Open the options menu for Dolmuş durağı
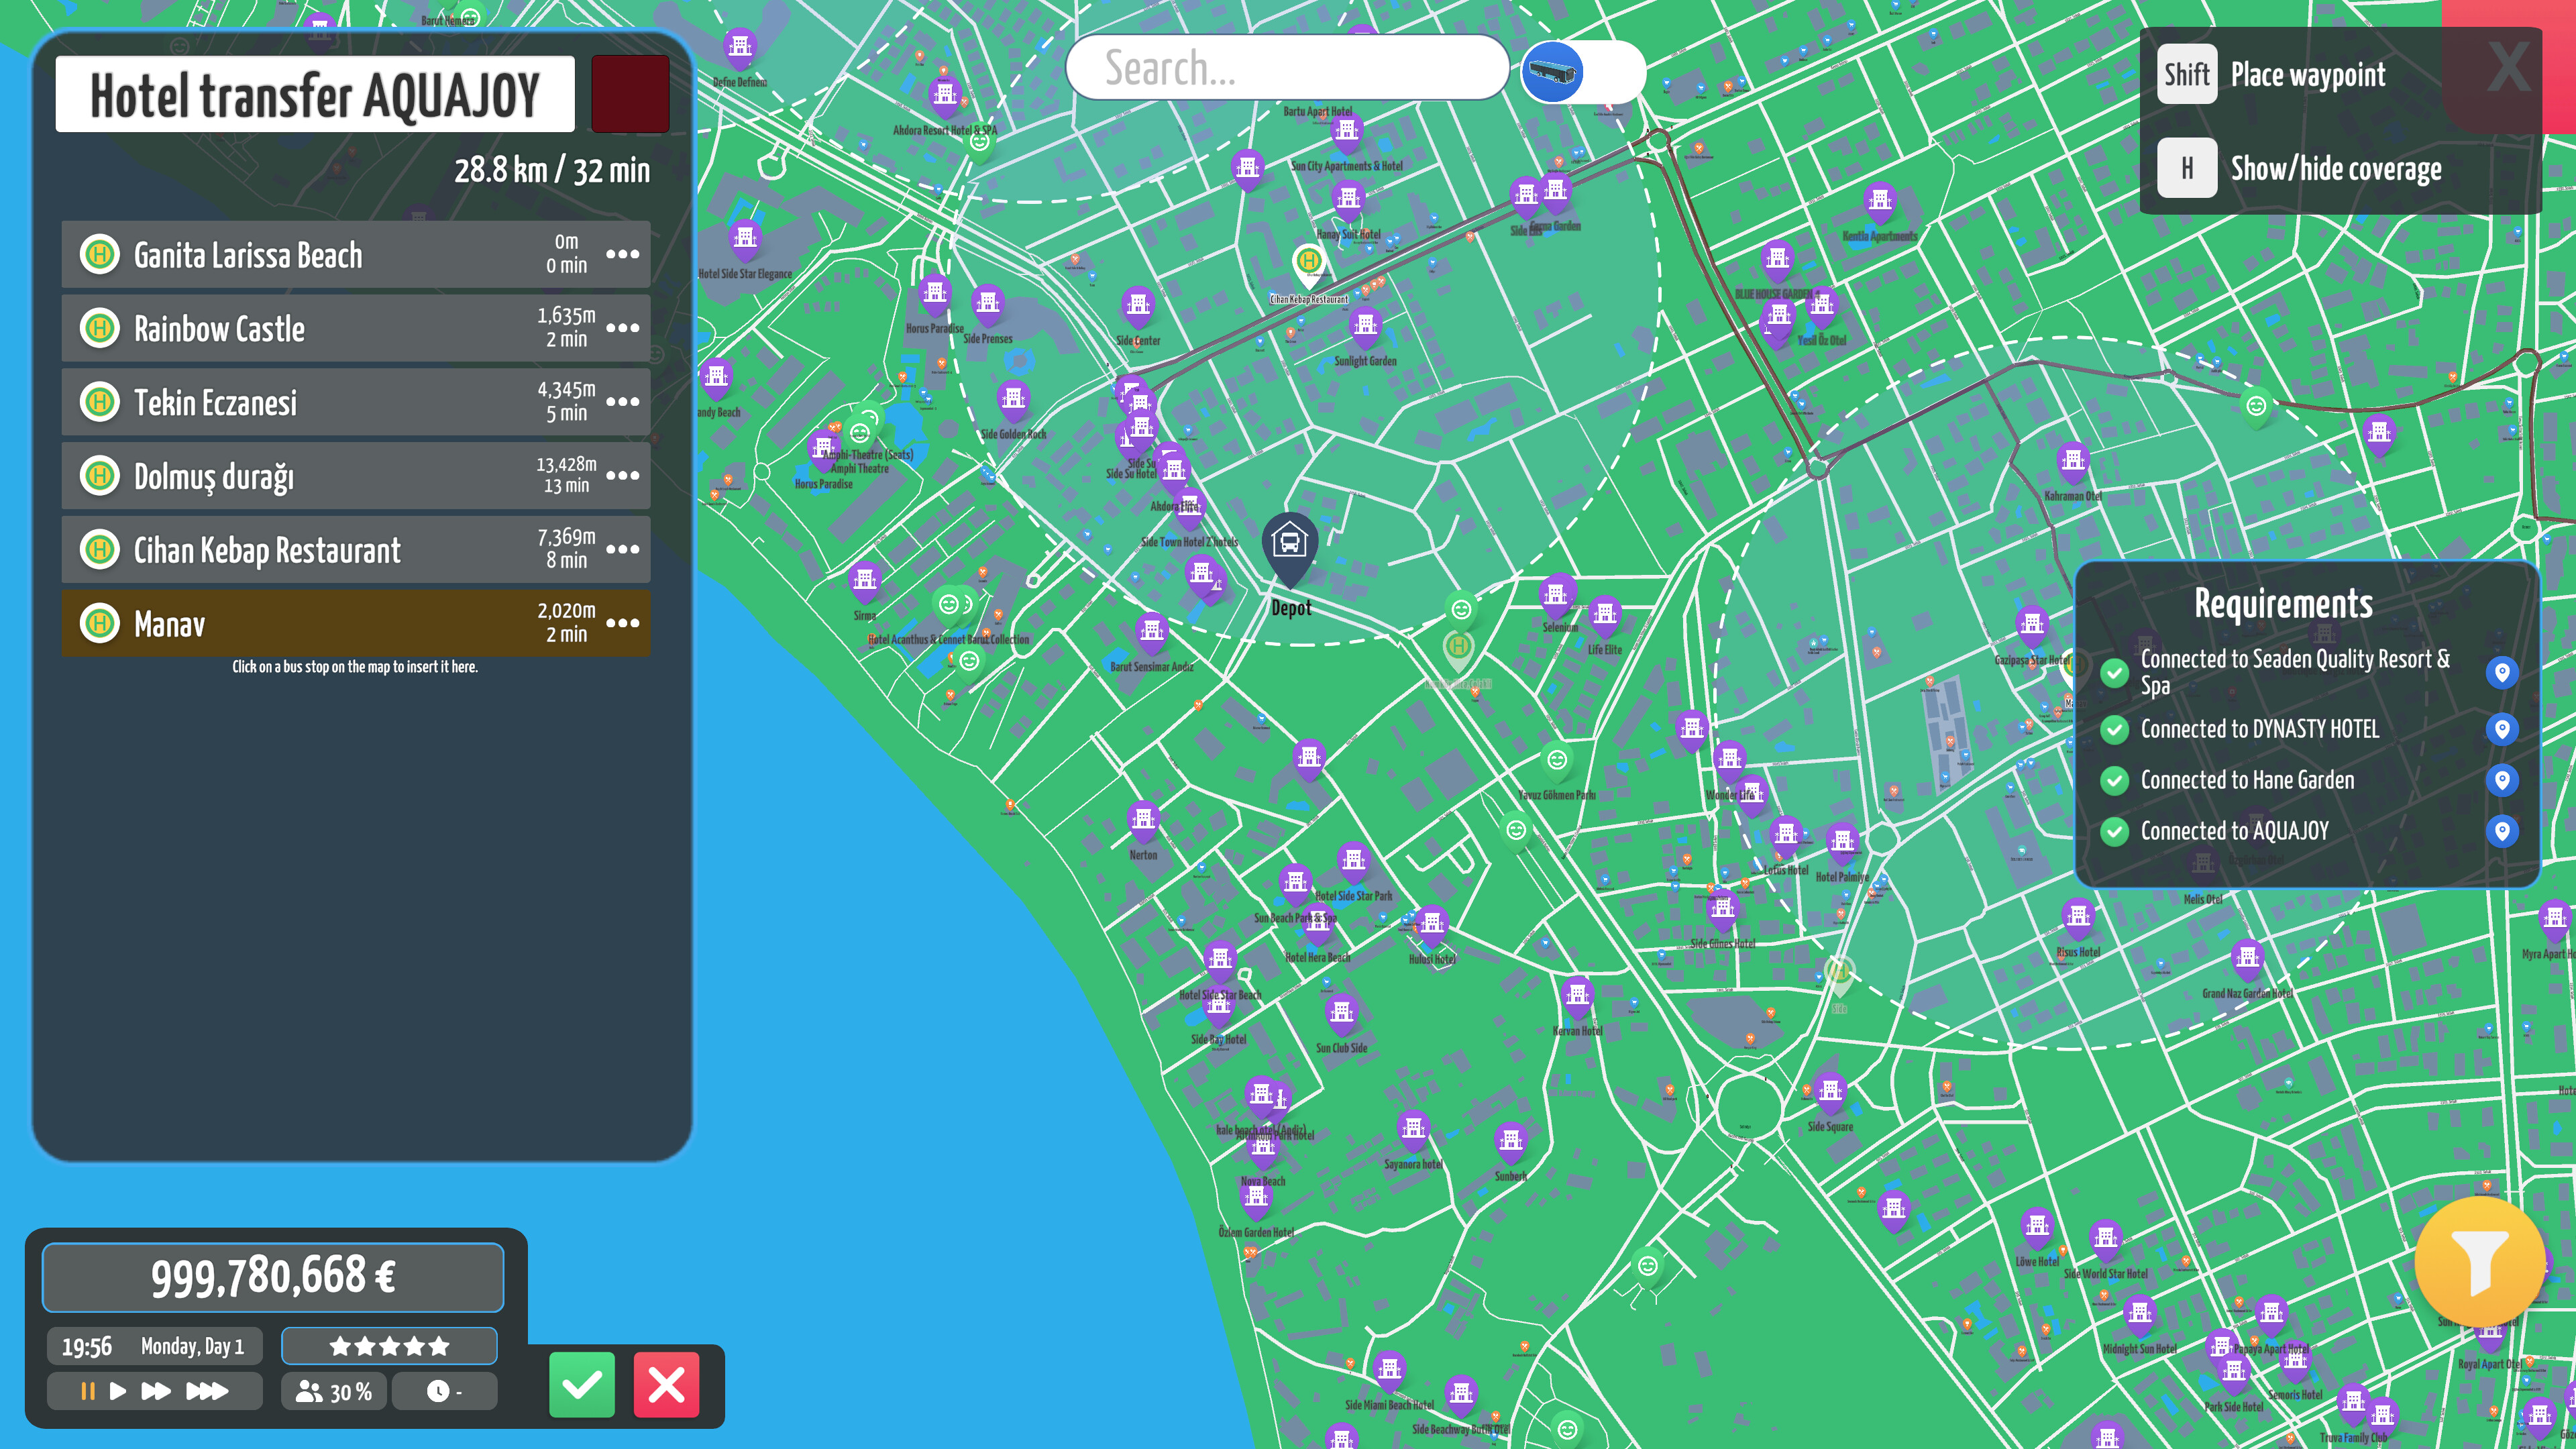 click(x=624, y=476)
